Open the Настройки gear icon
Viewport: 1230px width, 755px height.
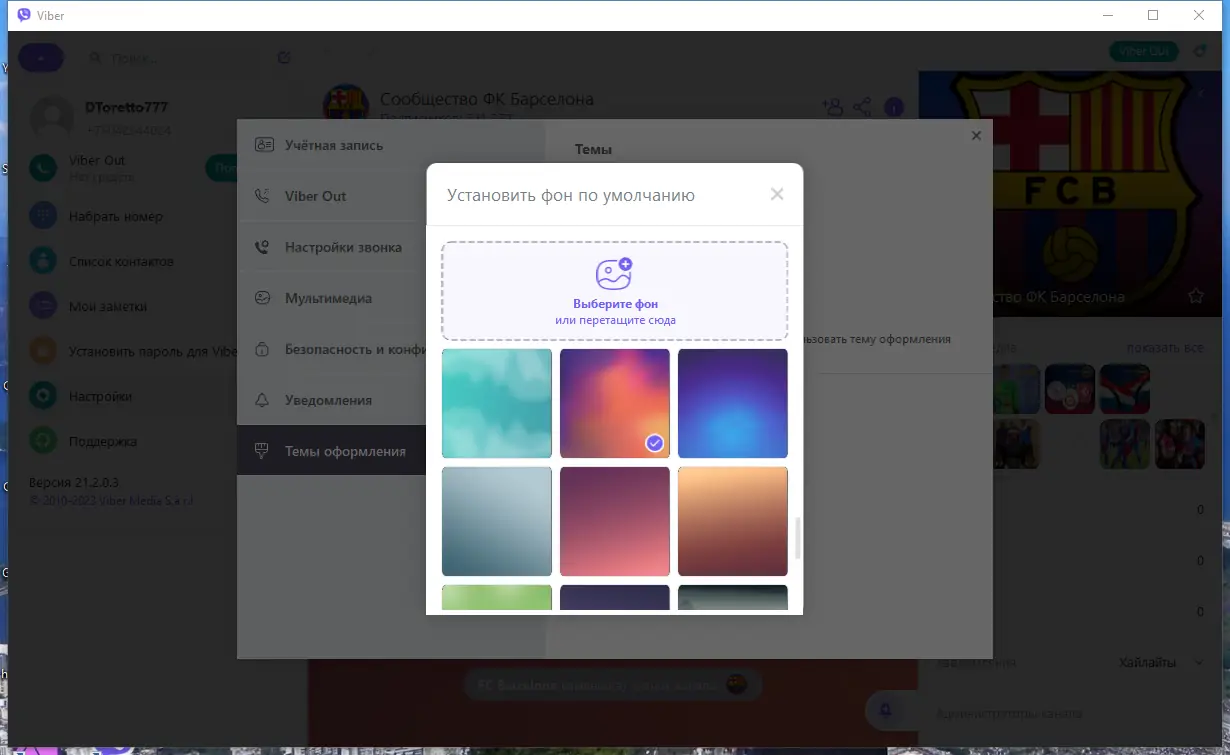click(x=41, y=395)
